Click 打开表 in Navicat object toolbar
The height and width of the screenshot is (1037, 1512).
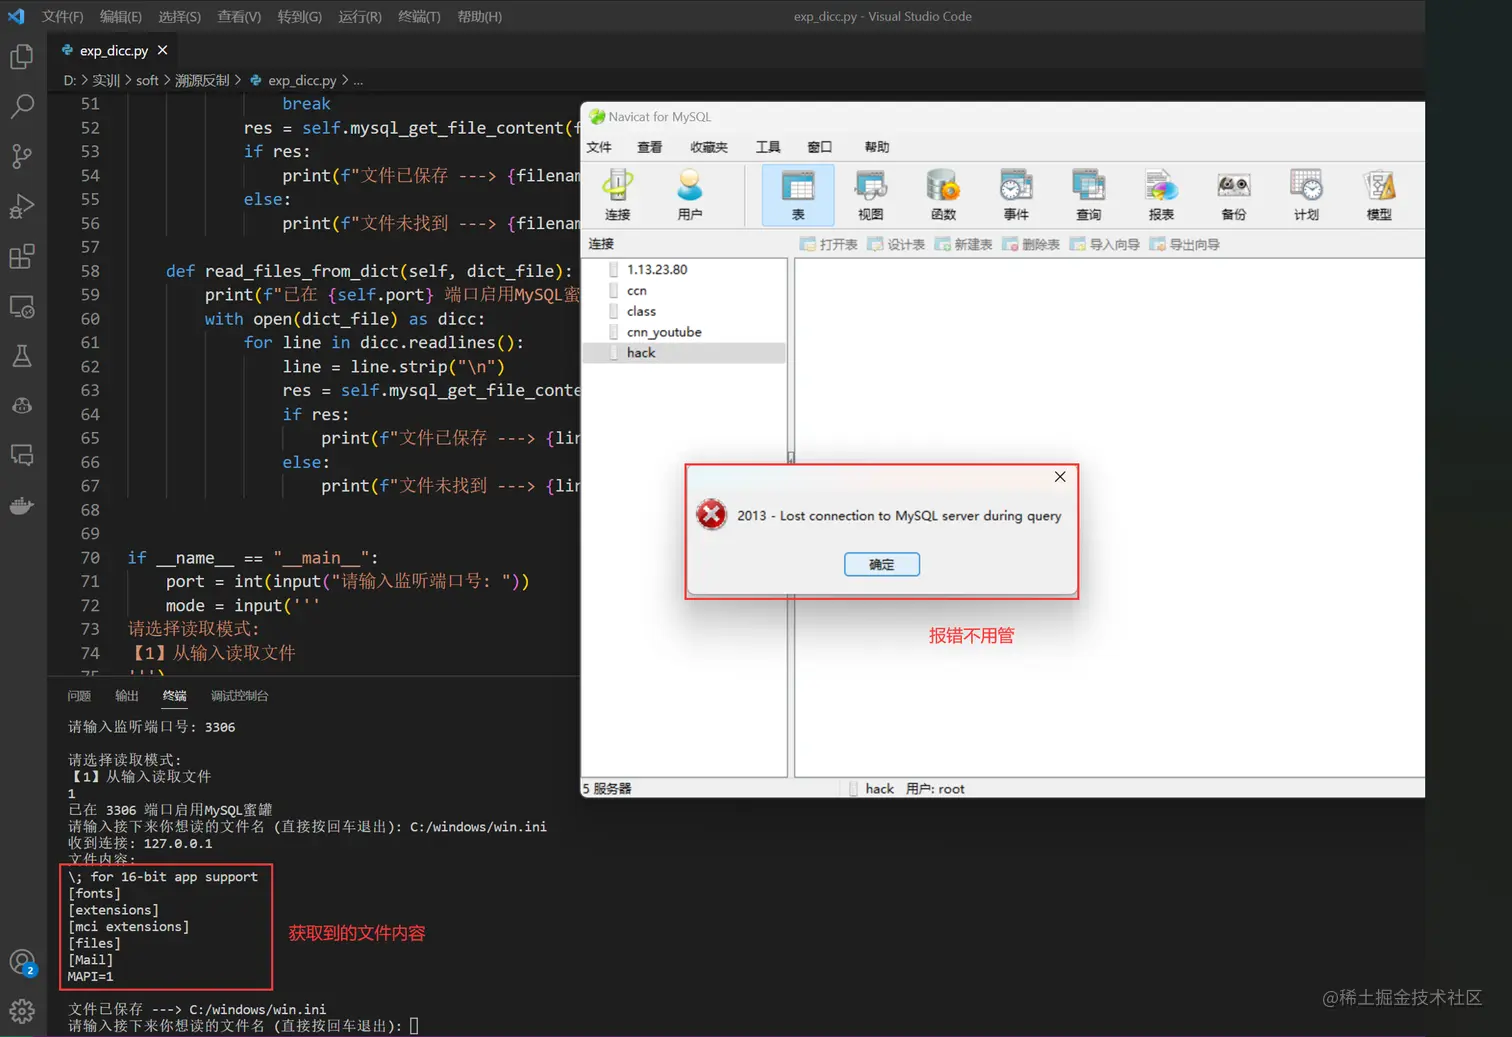(x=829, y=244)
